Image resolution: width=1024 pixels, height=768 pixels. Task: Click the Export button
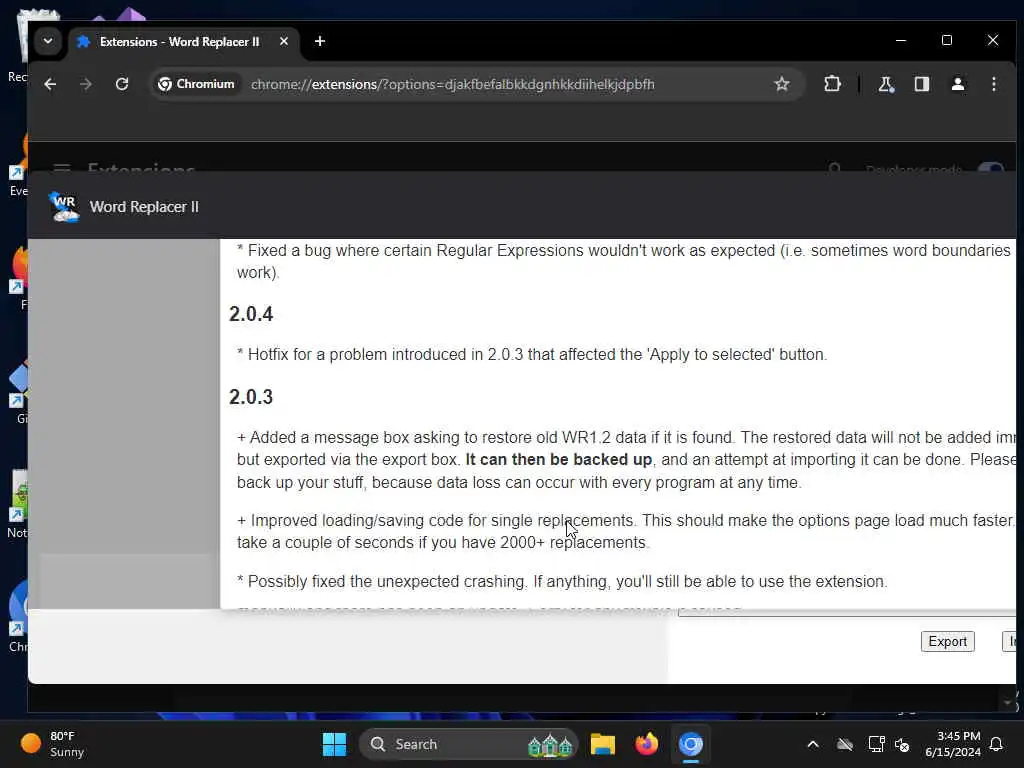[947, 641]
